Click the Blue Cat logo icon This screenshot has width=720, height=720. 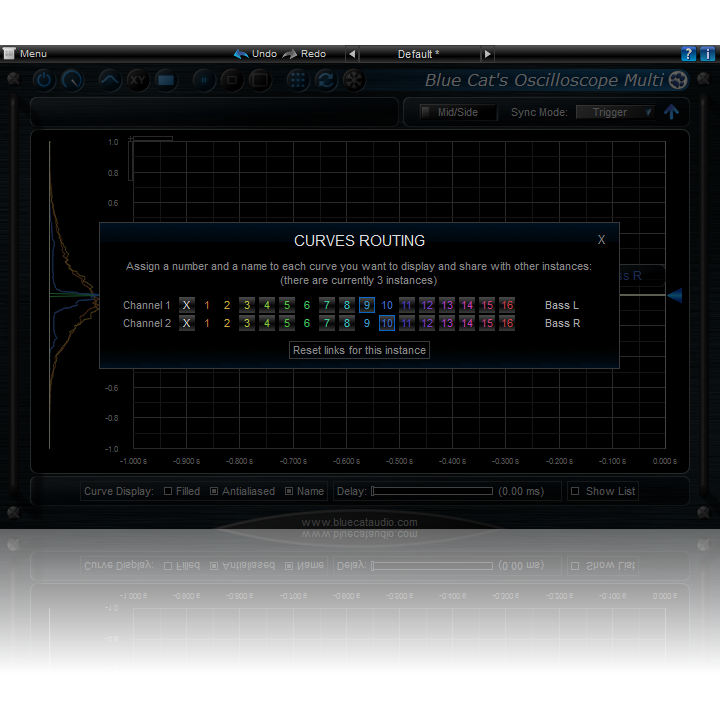coord(678,80)
